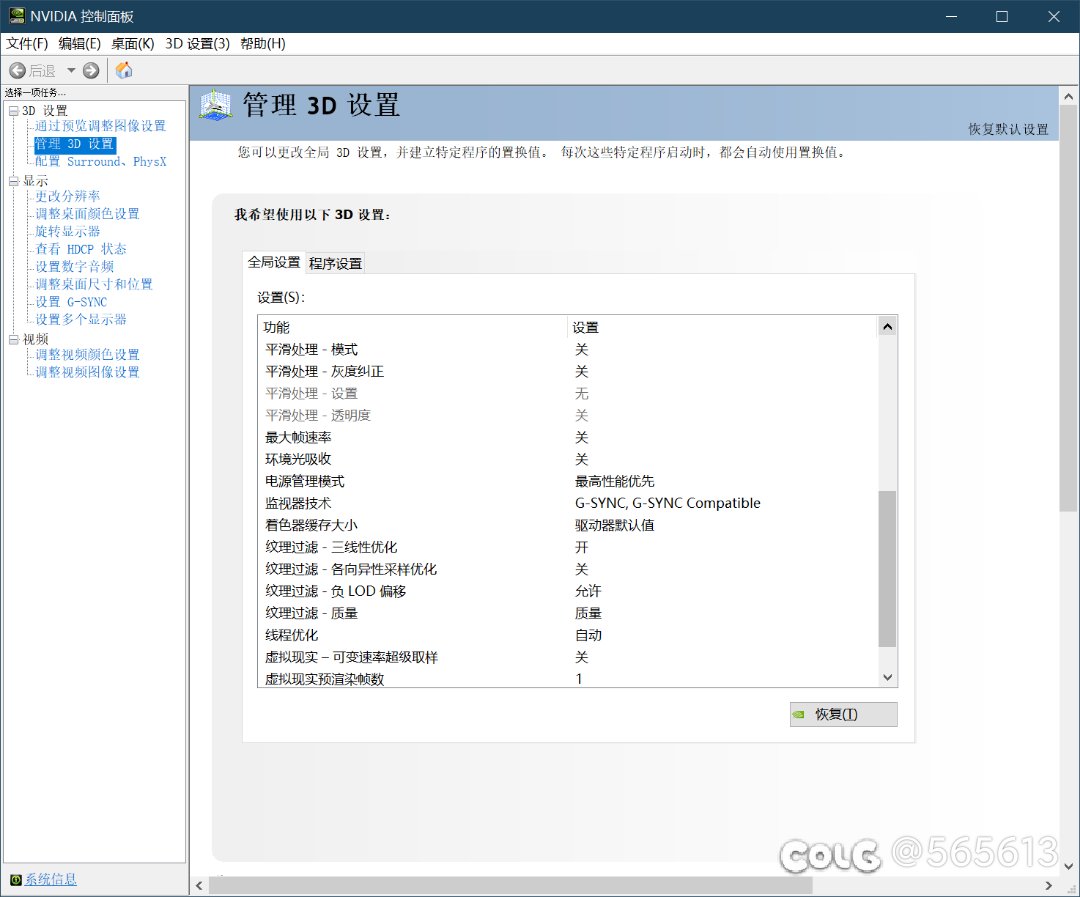This screenshot has width=1080, height=897.
Task: Click settings list scroll-down arrow
Action: [888, 677]
